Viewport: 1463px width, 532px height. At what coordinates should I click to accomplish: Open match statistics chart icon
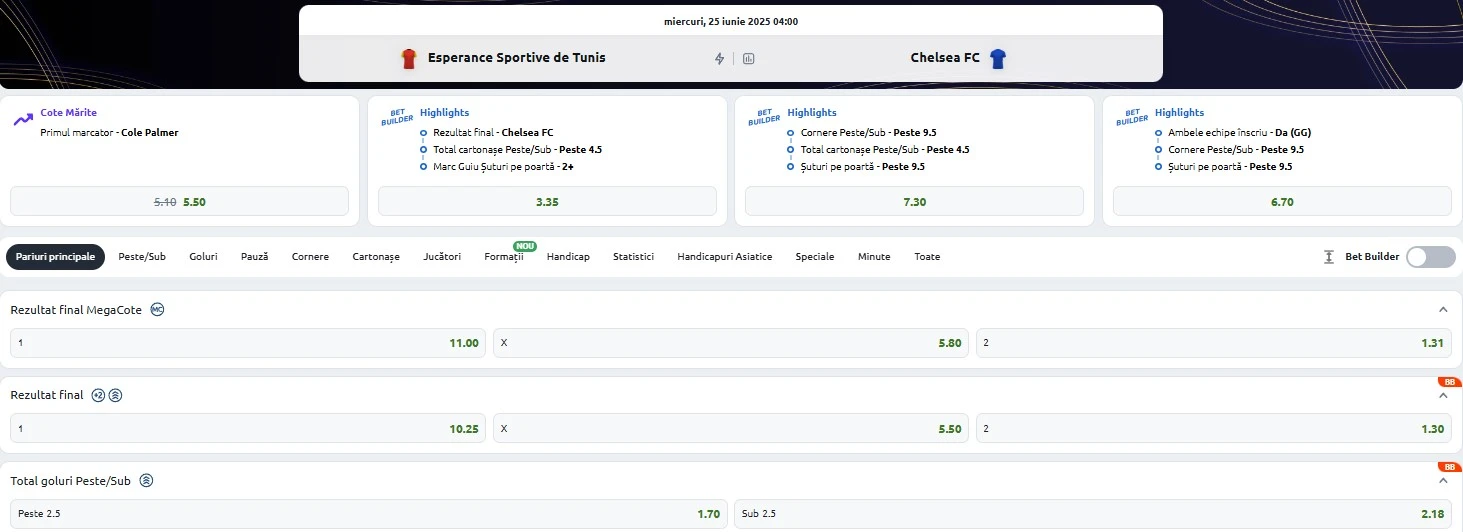[x=748, y=58]
